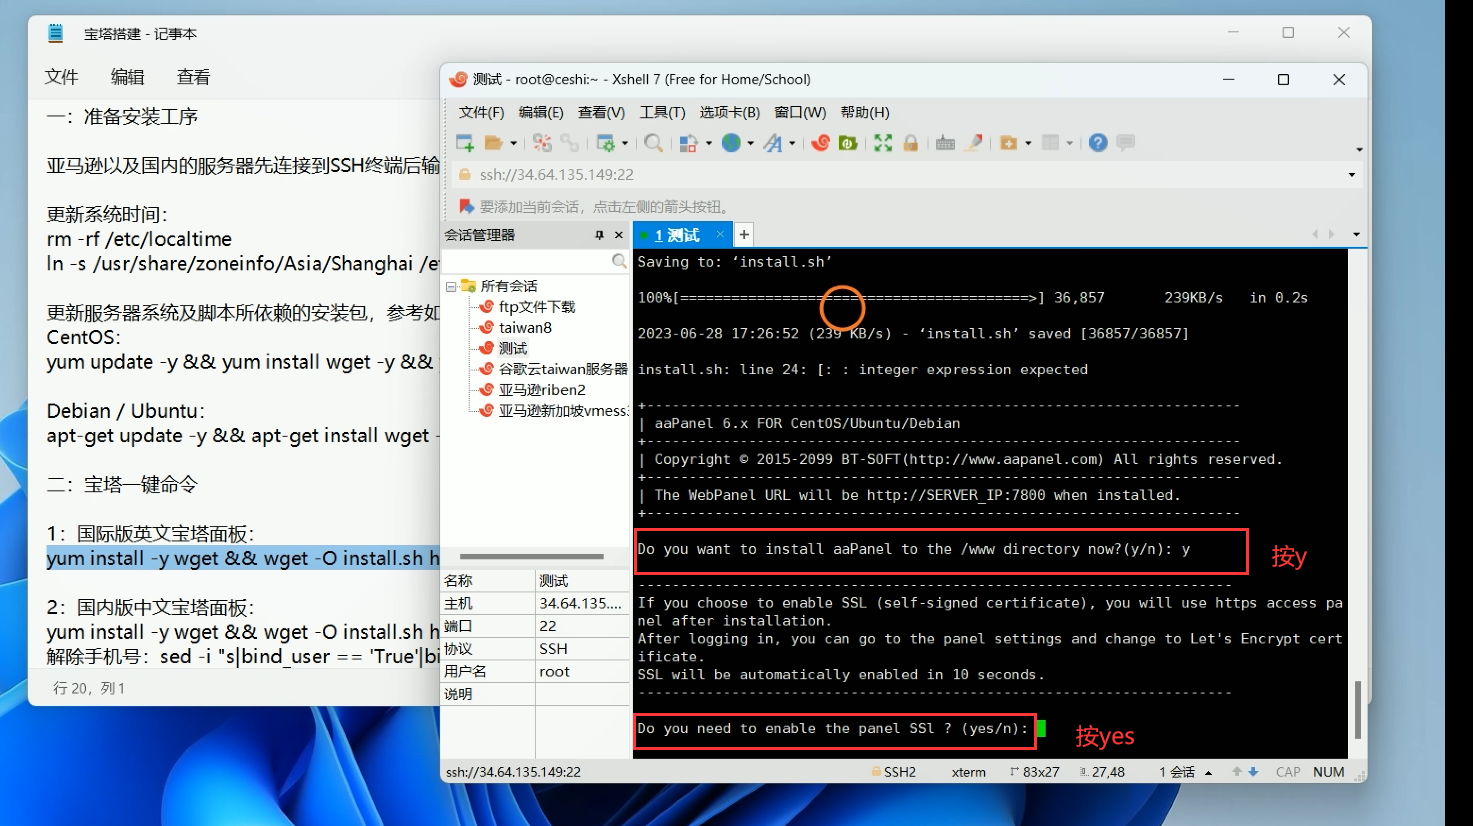This screenshot has height=826, width=1473.
Task: Click the globe encoding icon
Action: [732, 143]
